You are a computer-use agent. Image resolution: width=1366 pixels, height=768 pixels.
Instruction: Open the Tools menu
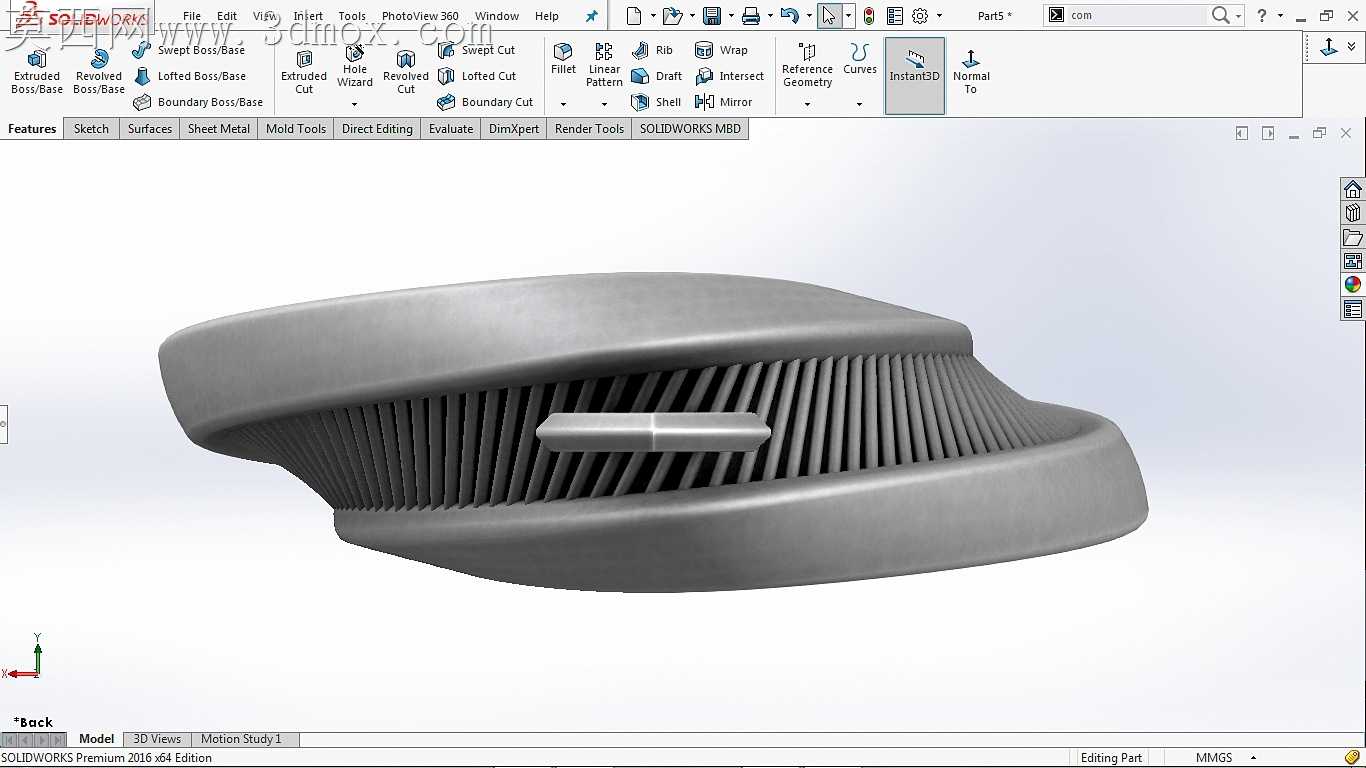point(352,16)
